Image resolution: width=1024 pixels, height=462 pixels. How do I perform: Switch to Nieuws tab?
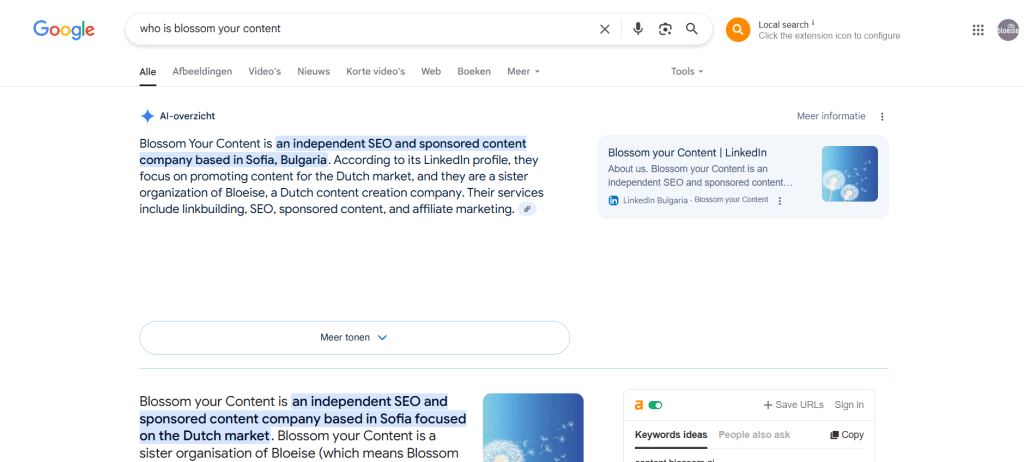(313, 71)
